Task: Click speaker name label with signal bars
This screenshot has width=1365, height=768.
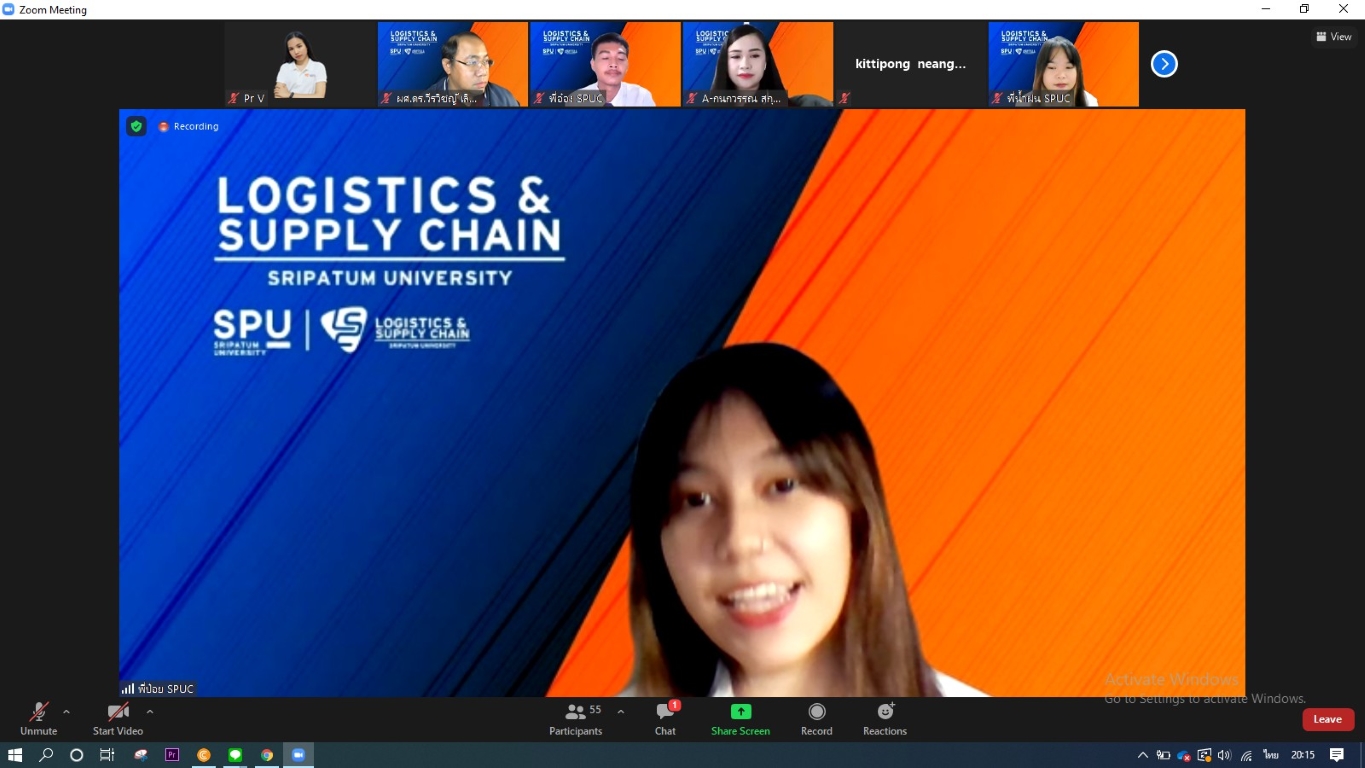Action: tap(158, 689)
